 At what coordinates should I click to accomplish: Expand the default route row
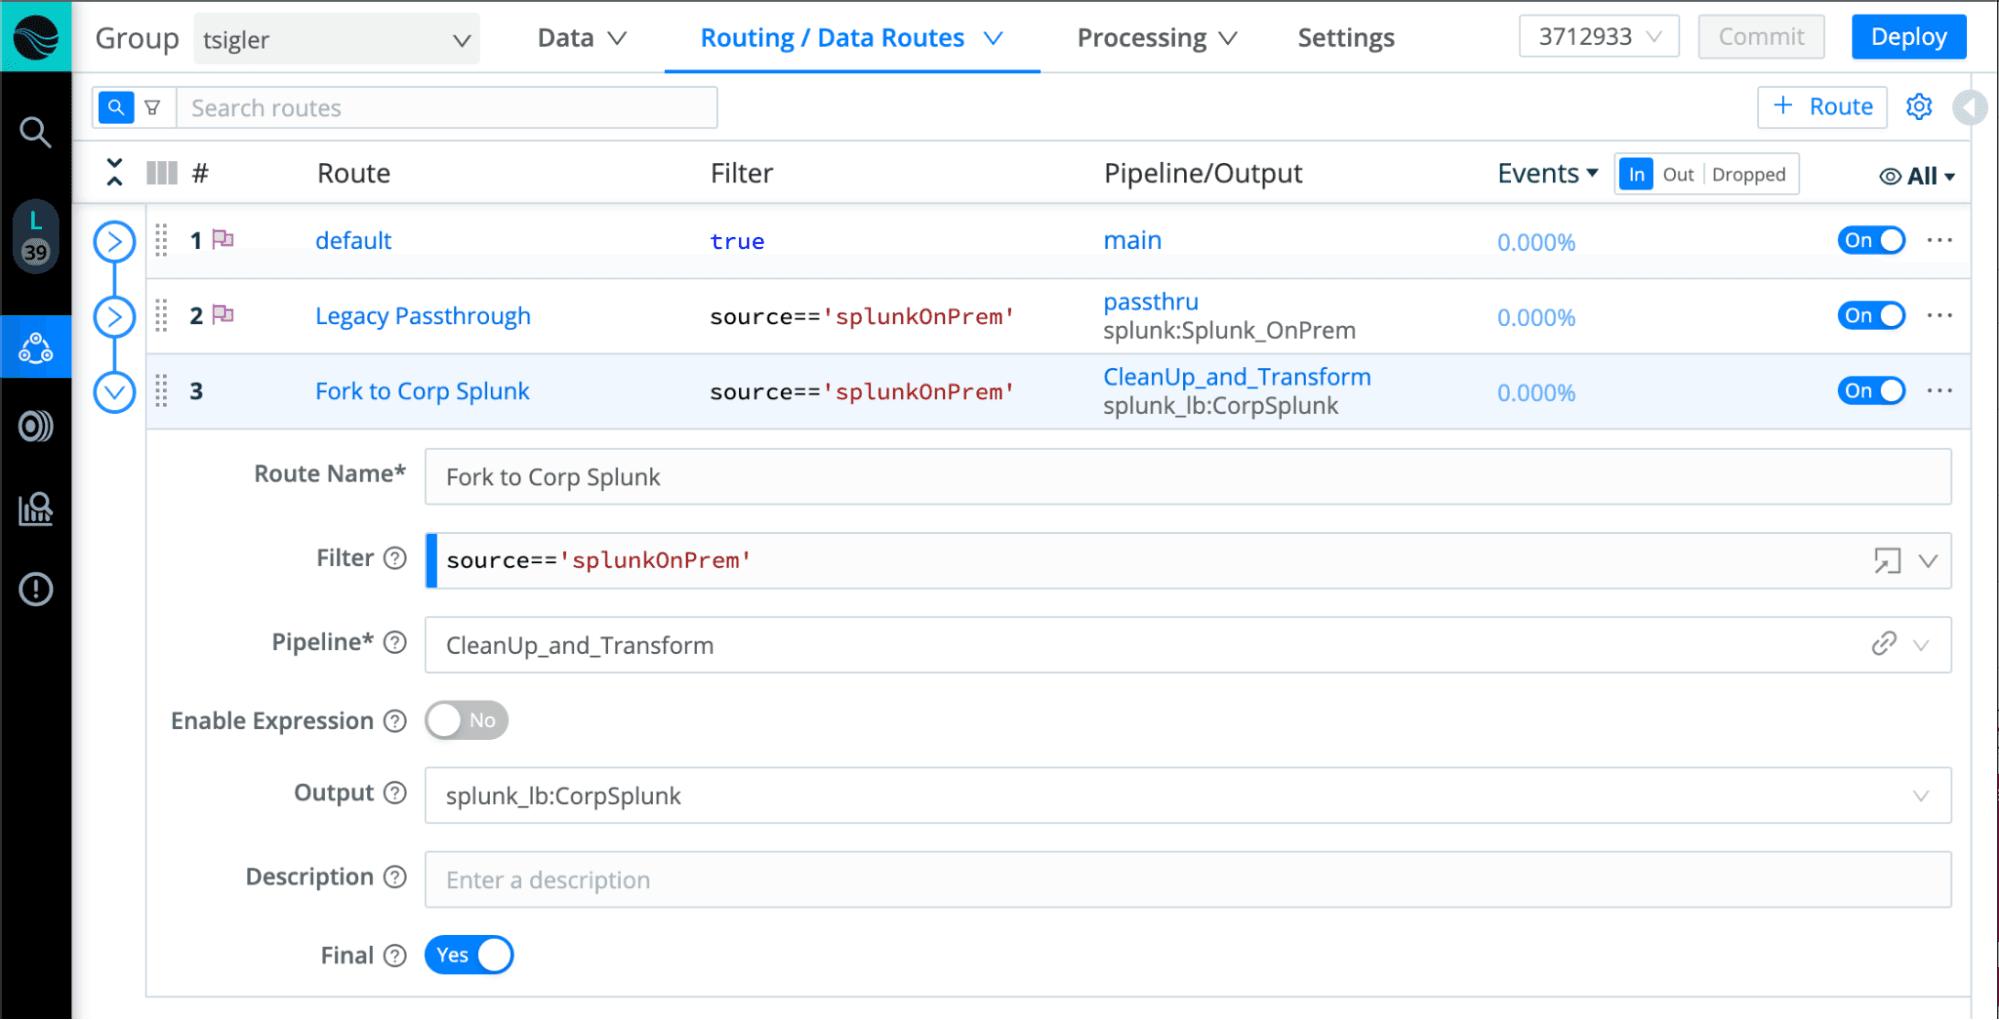(115, 242)
